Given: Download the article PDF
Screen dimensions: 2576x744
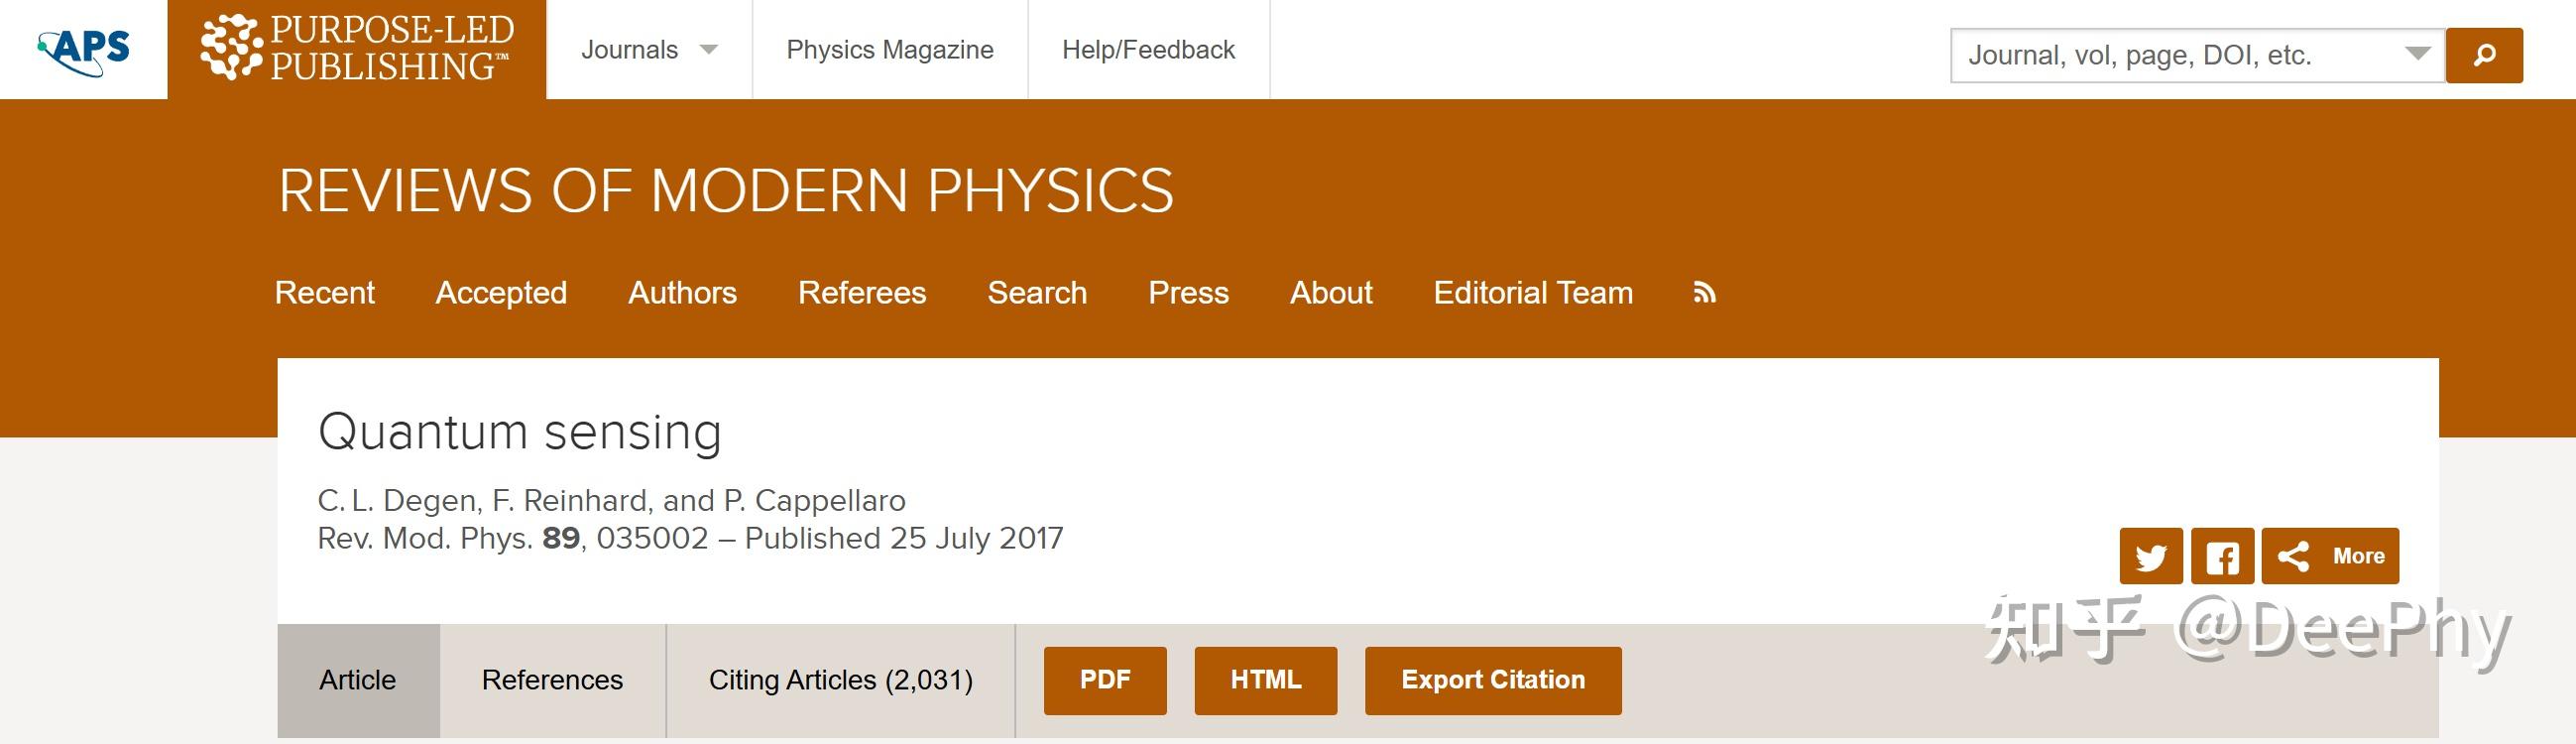Looking at the screenshot, I should pyautogui.click(x=1105, y=680).
